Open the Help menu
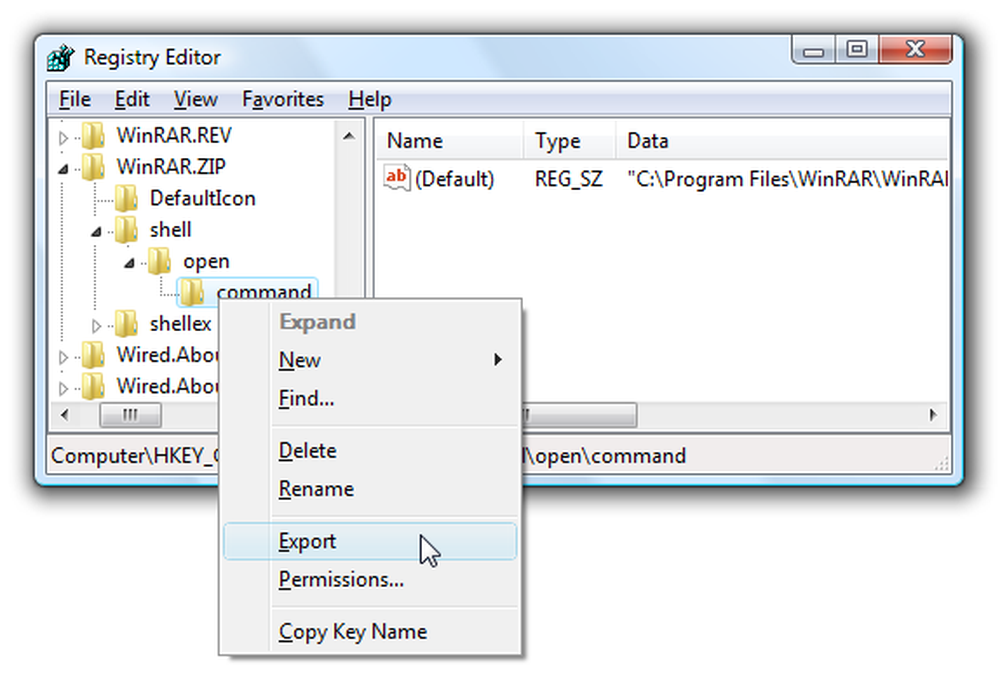This screenshot has height=677, width=1000. click(369, 99)
